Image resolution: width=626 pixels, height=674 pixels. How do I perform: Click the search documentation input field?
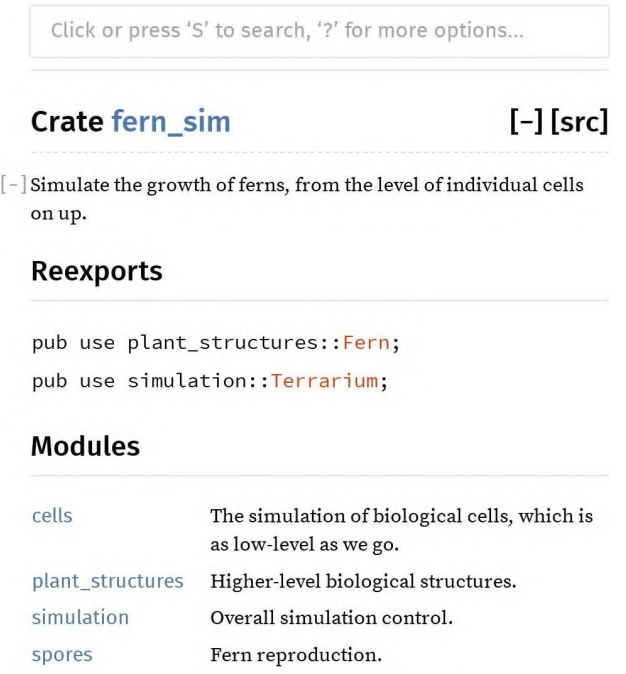(x=319, y=31)
